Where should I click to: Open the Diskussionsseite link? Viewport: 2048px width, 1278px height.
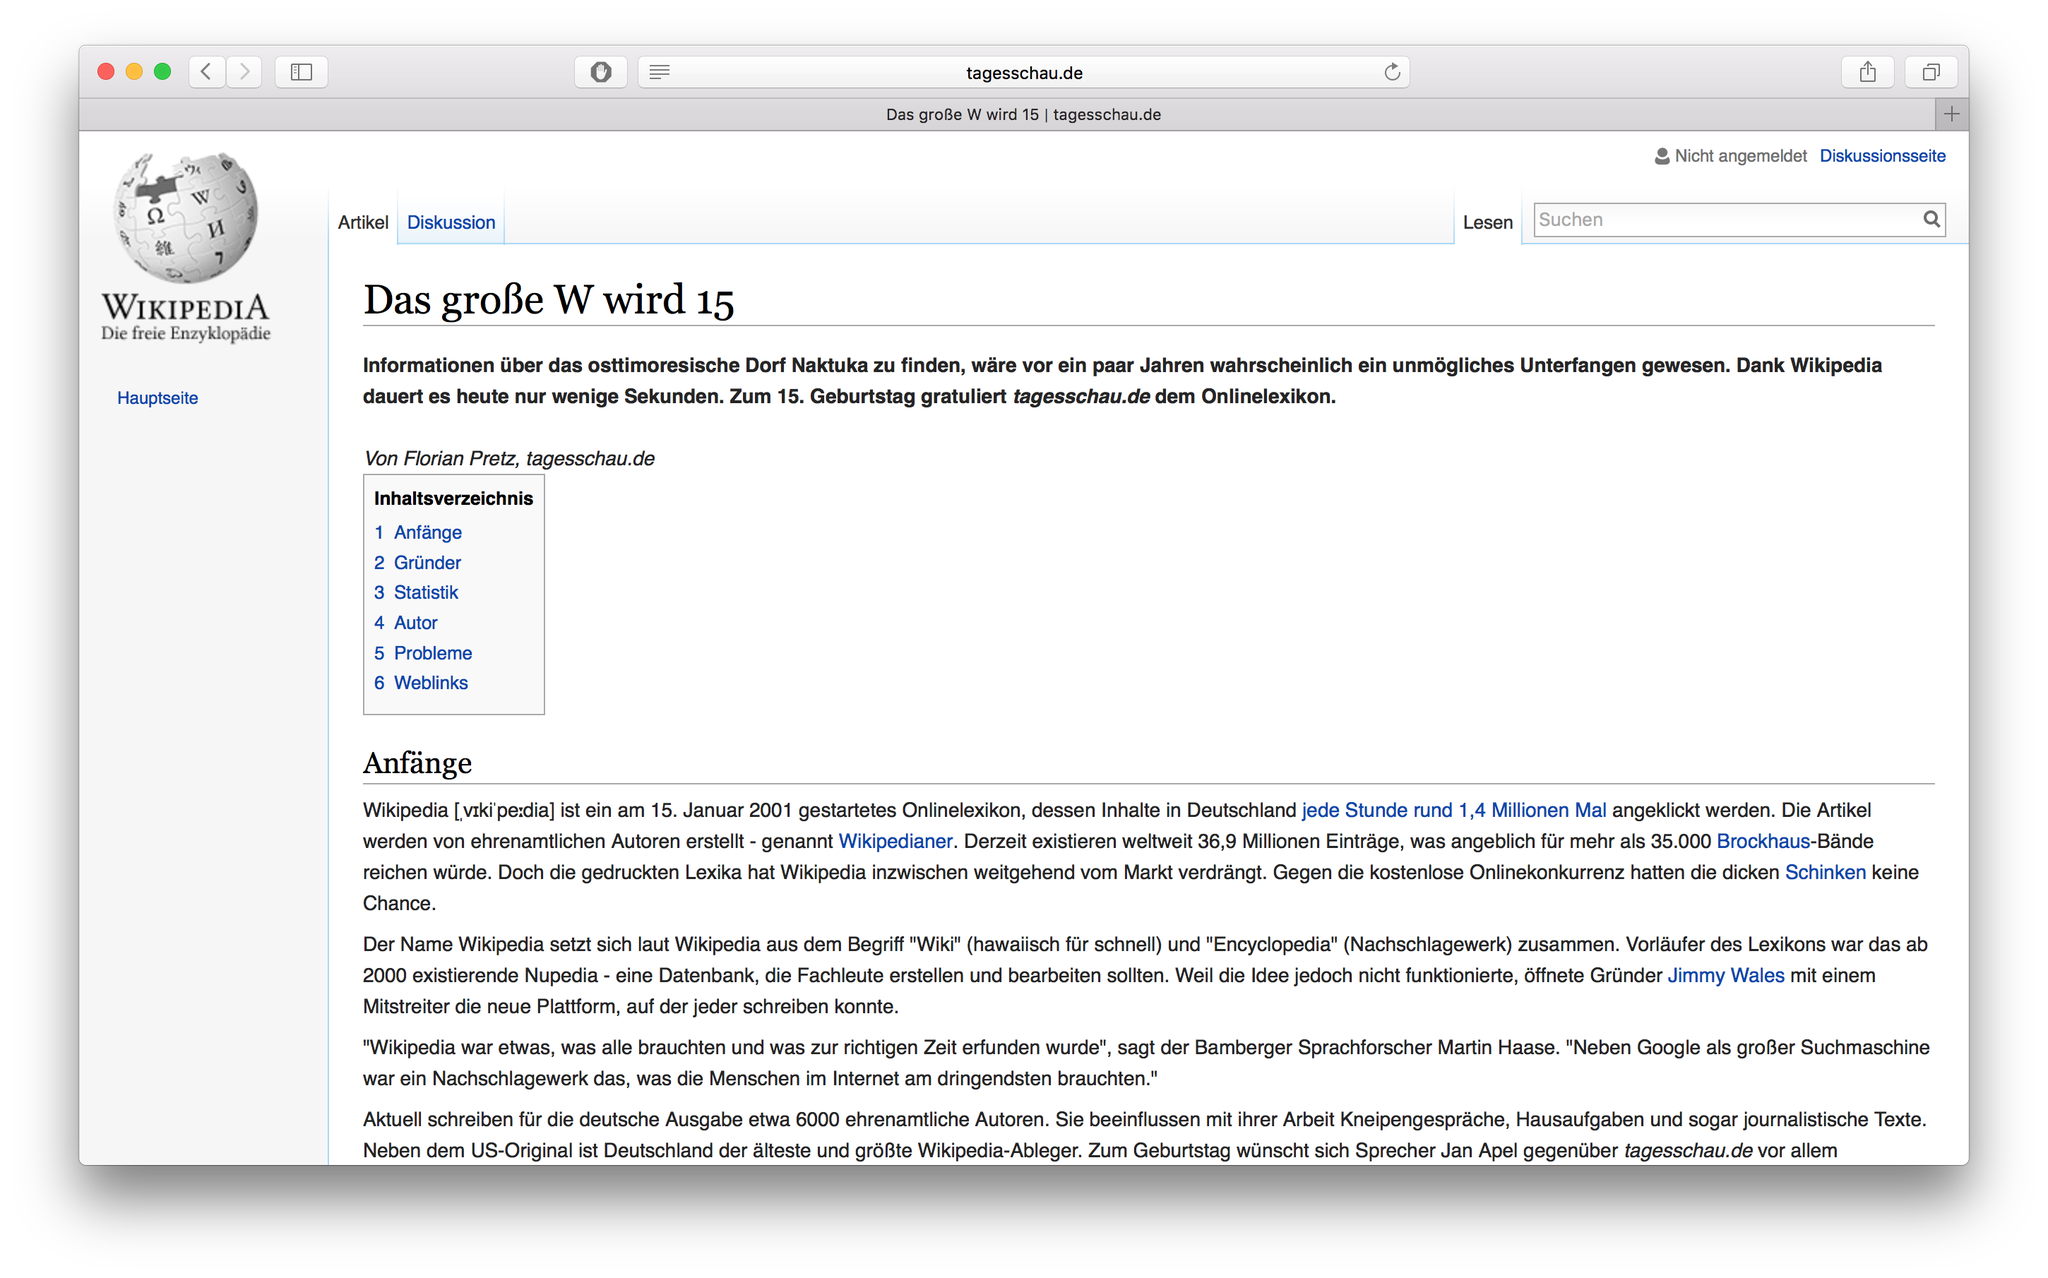coord(1882,156)
